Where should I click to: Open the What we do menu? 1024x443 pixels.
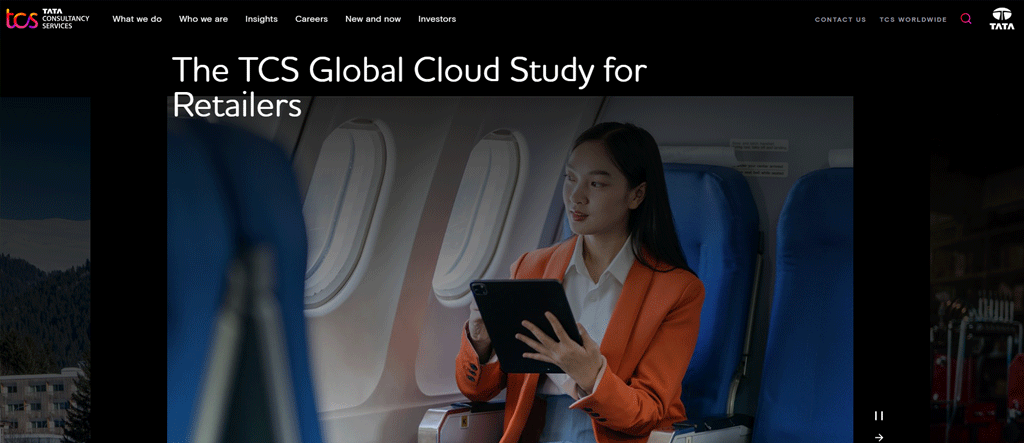[x=137, y=19]
